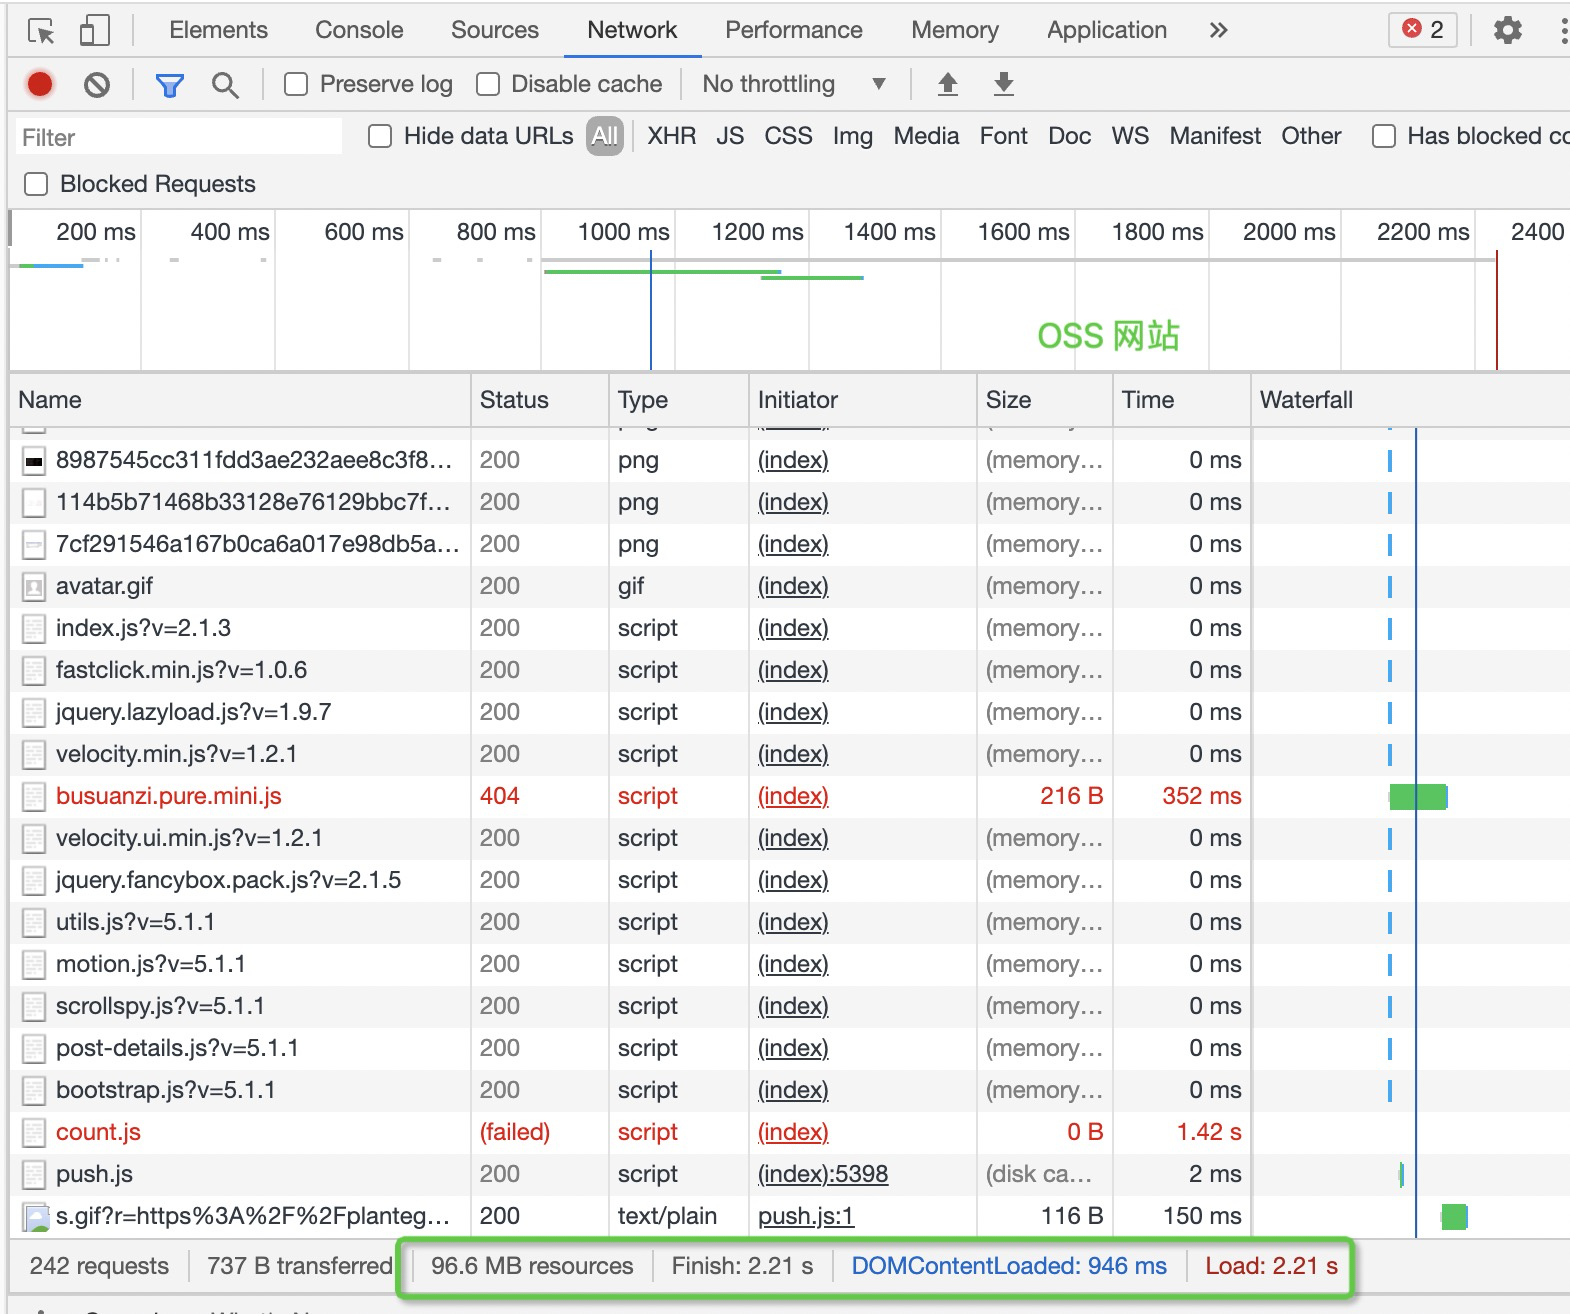Viewport: 1570px width, 1314px height.
Task: Open the No throttling dropdown
Action: [794, 84]
